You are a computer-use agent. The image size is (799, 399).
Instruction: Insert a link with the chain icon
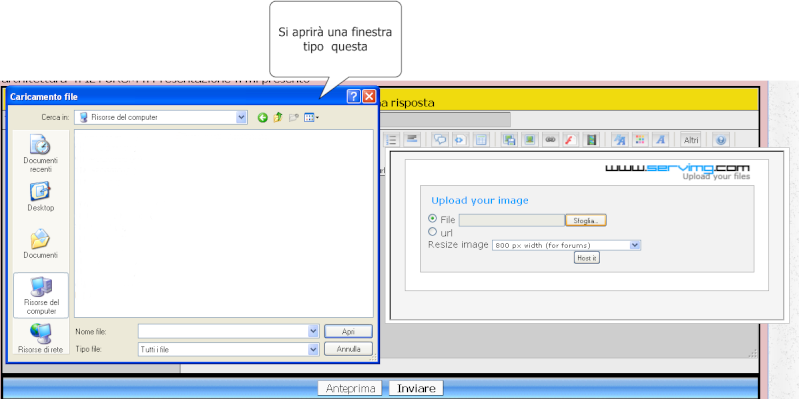550,140
